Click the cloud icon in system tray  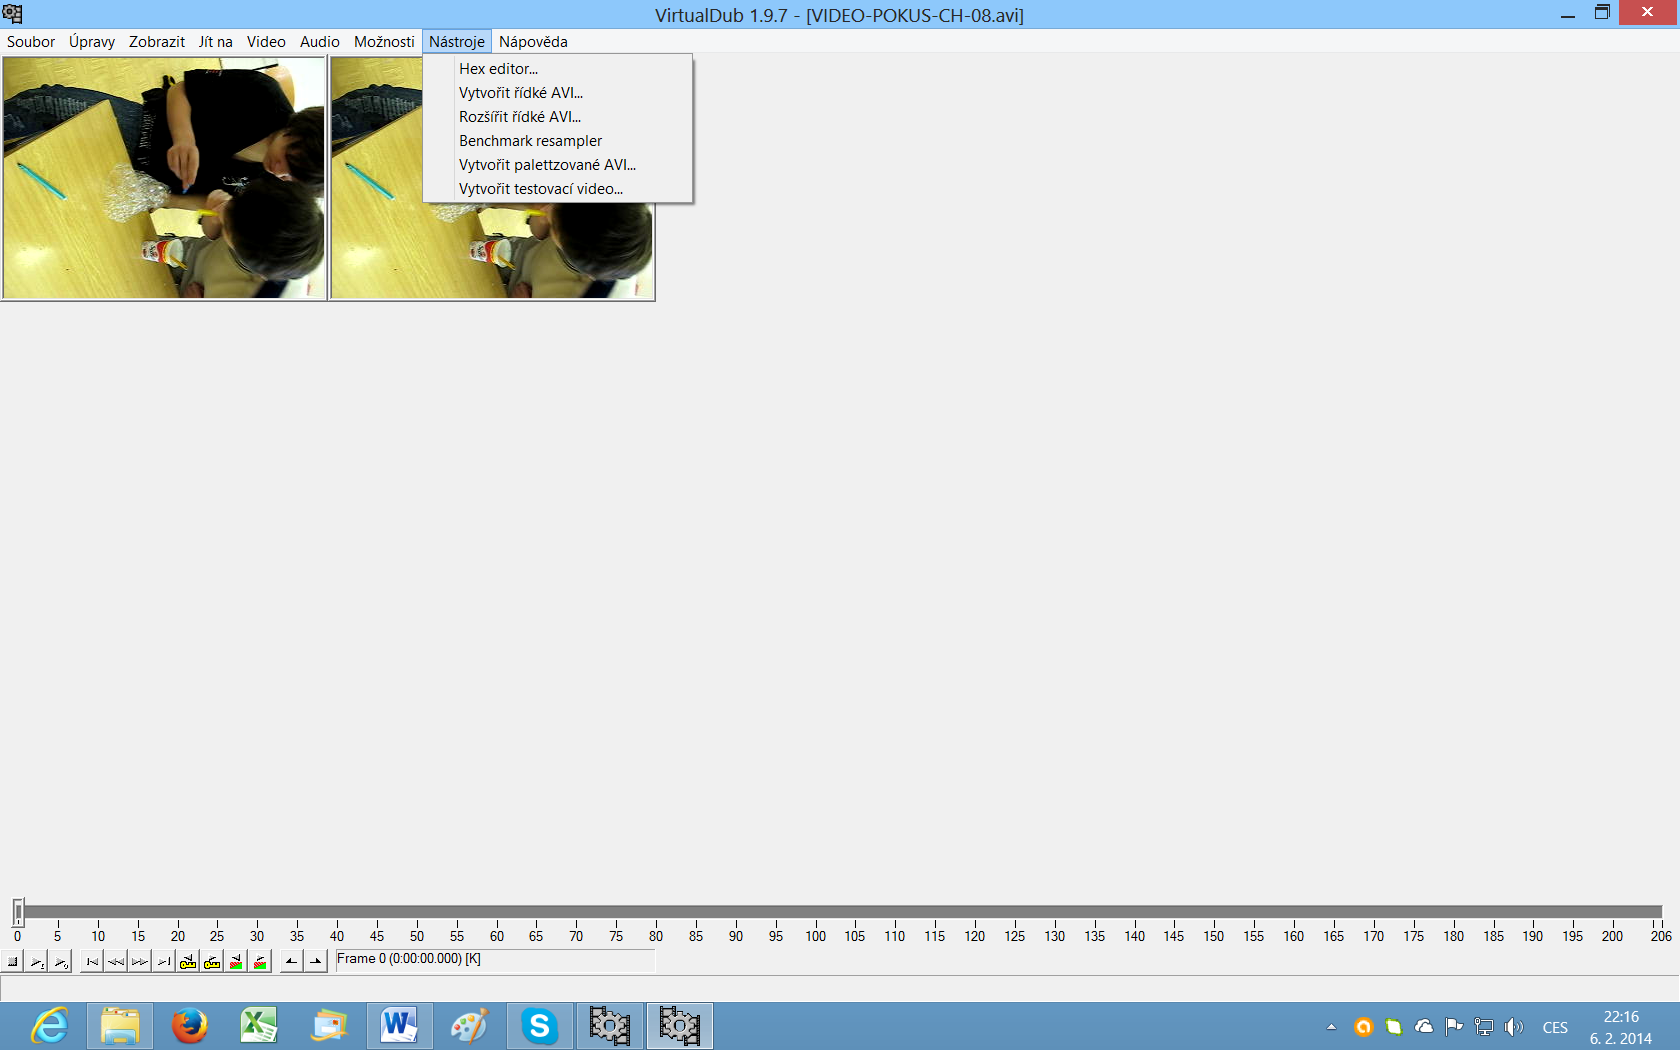(1424, 1027)
